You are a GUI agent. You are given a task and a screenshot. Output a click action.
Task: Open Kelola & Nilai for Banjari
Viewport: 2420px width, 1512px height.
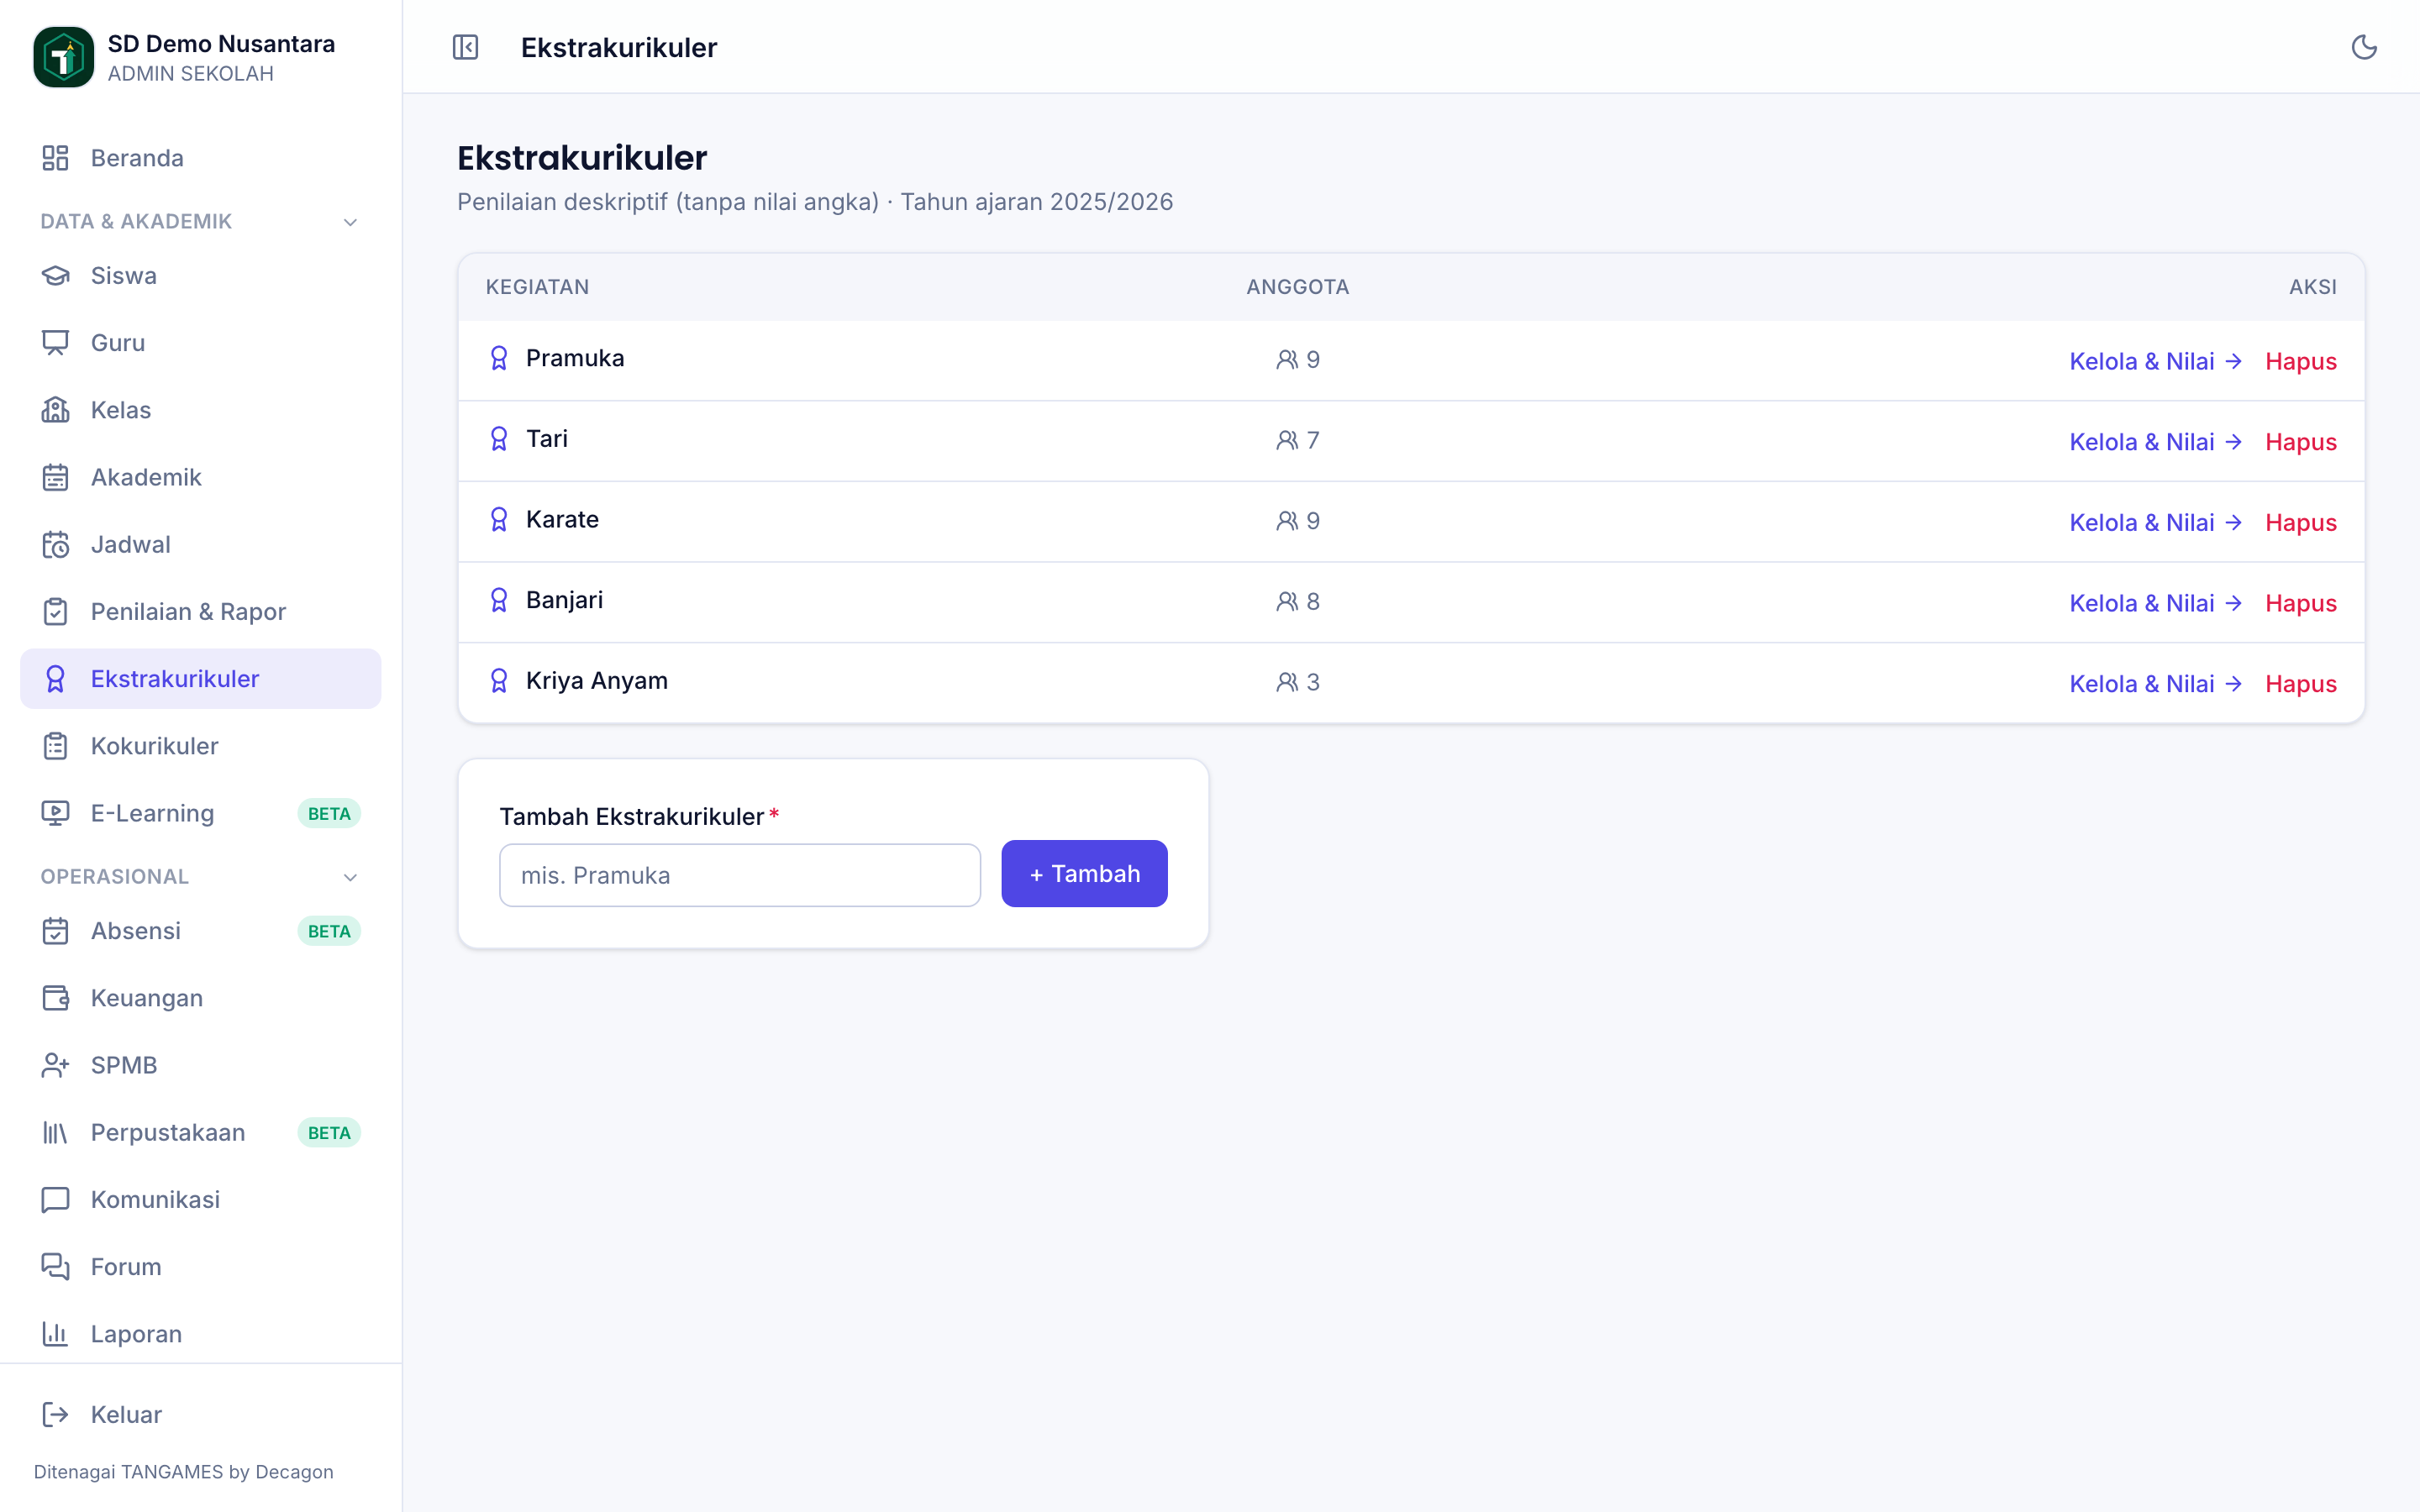click(x=2156, y=603)
